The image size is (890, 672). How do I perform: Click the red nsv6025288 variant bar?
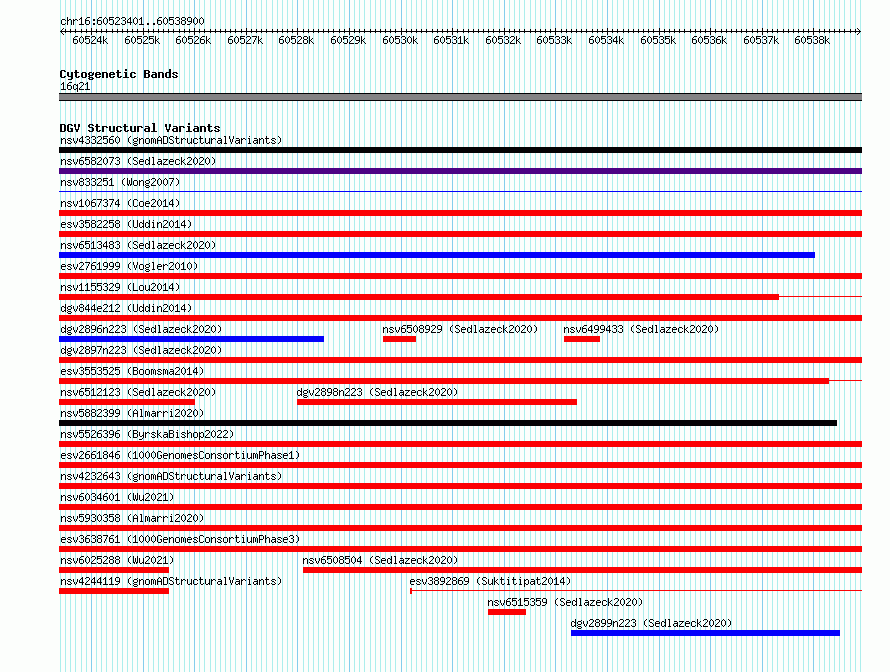[114, 570]
